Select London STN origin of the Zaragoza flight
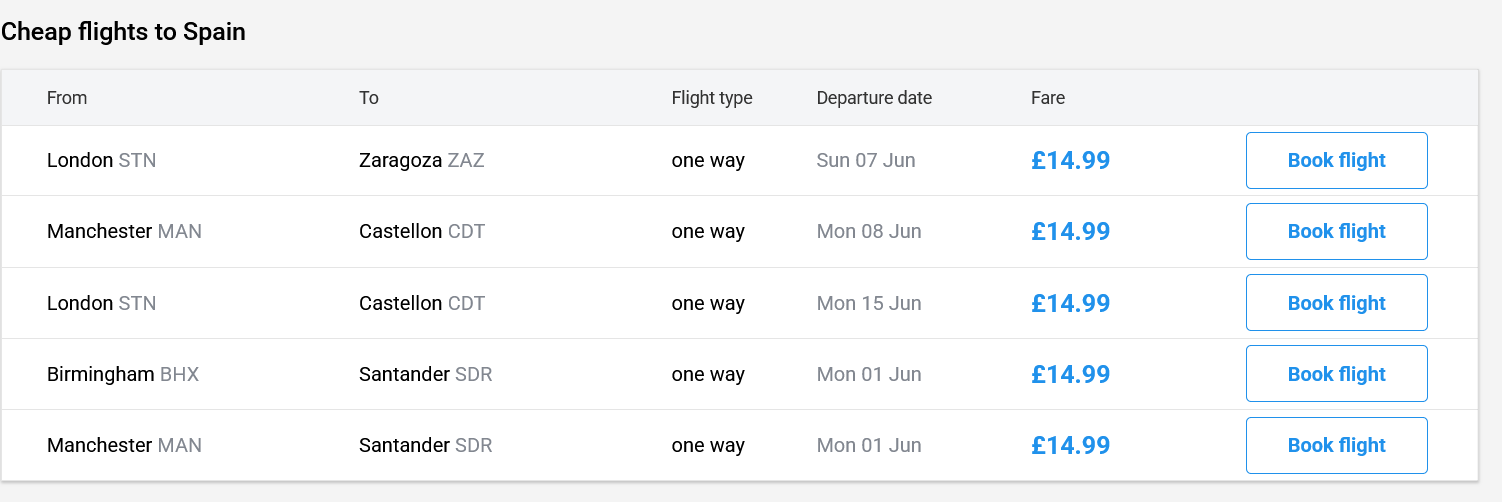The image size is (1502, 502). (x=101, y=160)
